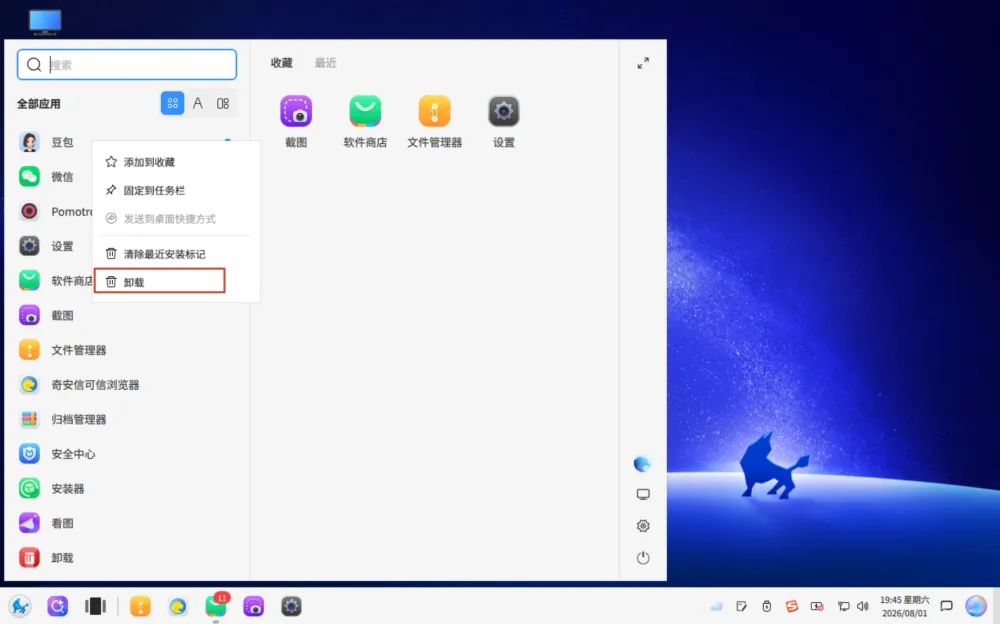This screenshot has width=1000, height=624.
Task: Launch Pomotroid from the all apps list
Action: coord(54,211)
